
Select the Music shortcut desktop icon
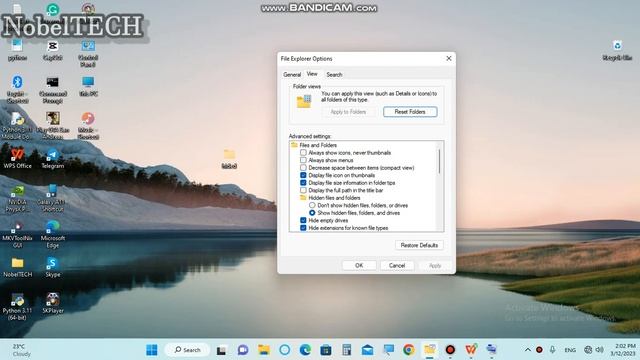[88, 125]
